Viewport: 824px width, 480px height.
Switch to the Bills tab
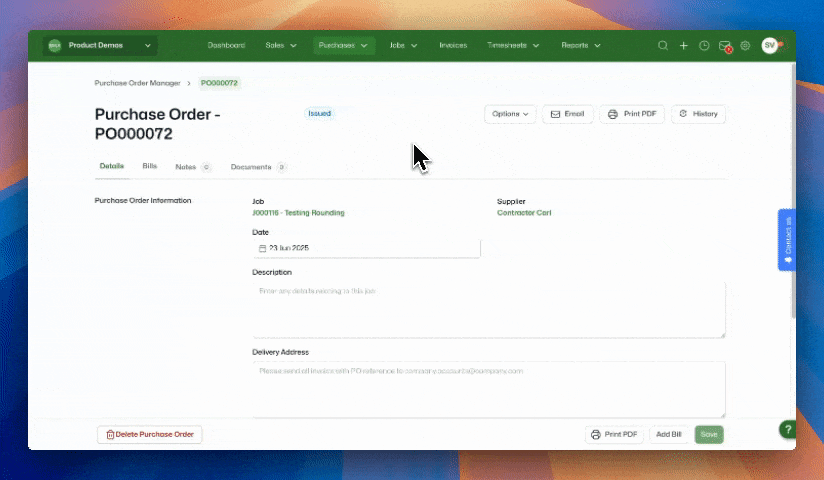point(150,167)
